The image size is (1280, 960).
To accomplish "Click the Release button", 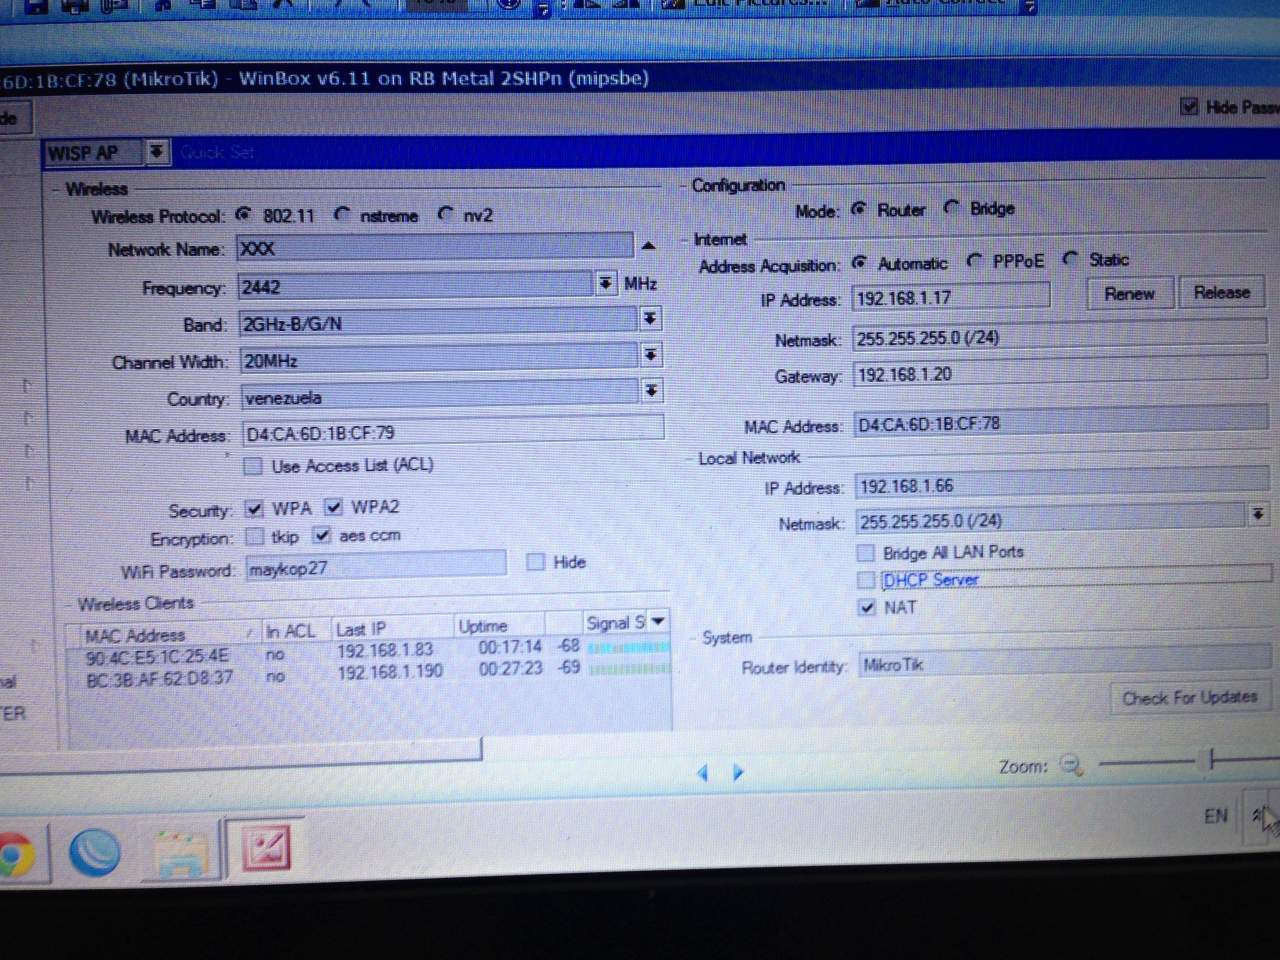I will 1221,292.
